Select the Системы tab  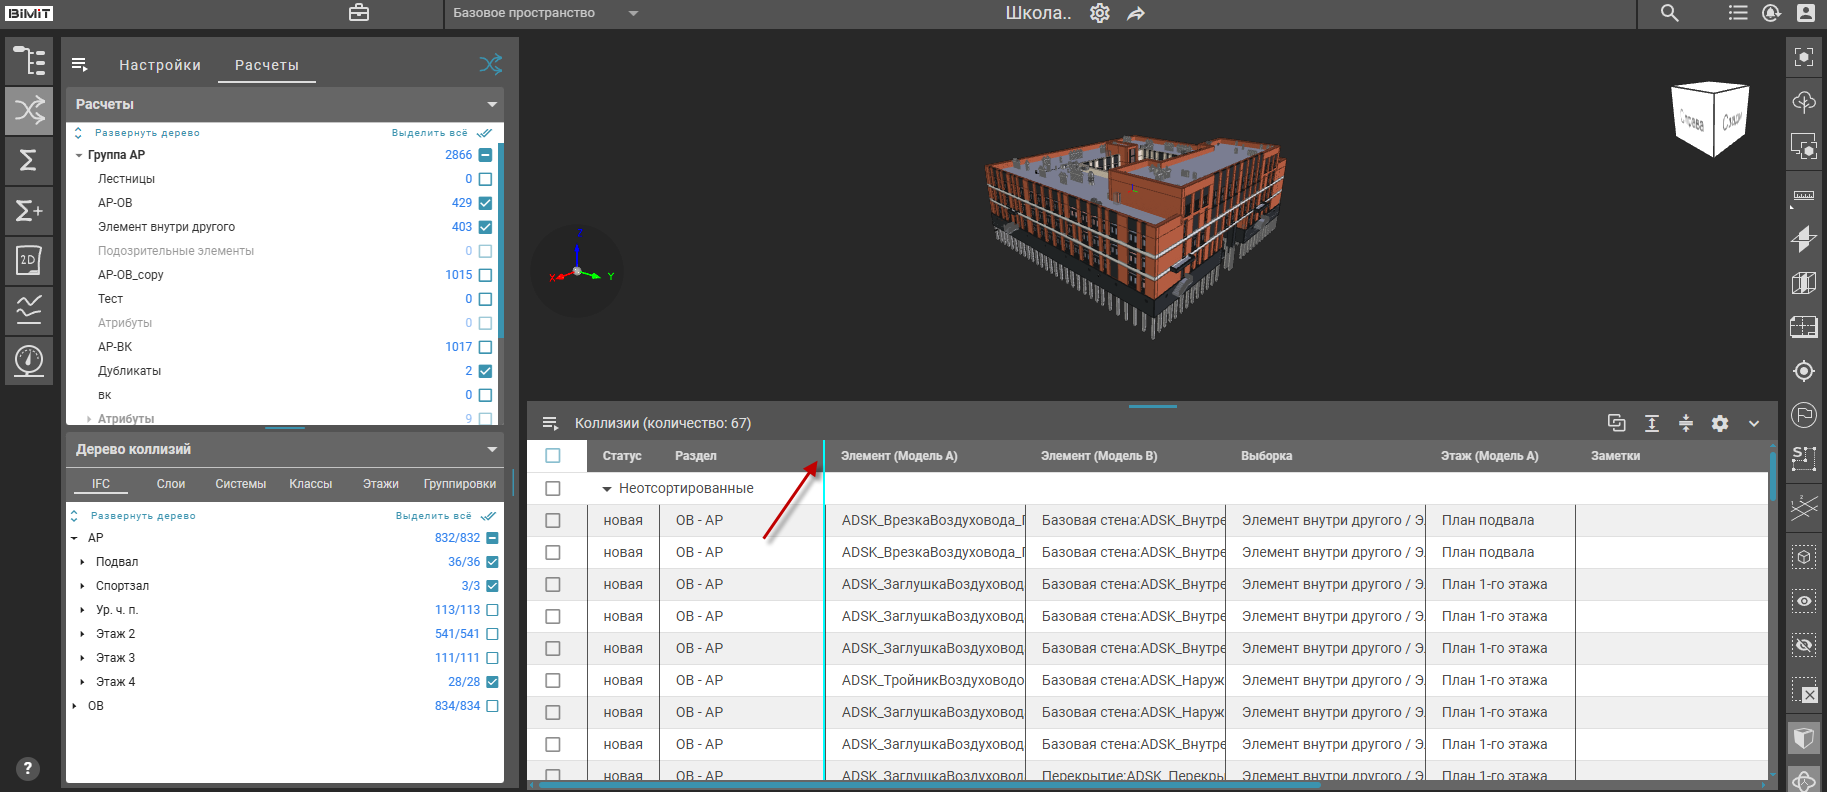point(240,484)
